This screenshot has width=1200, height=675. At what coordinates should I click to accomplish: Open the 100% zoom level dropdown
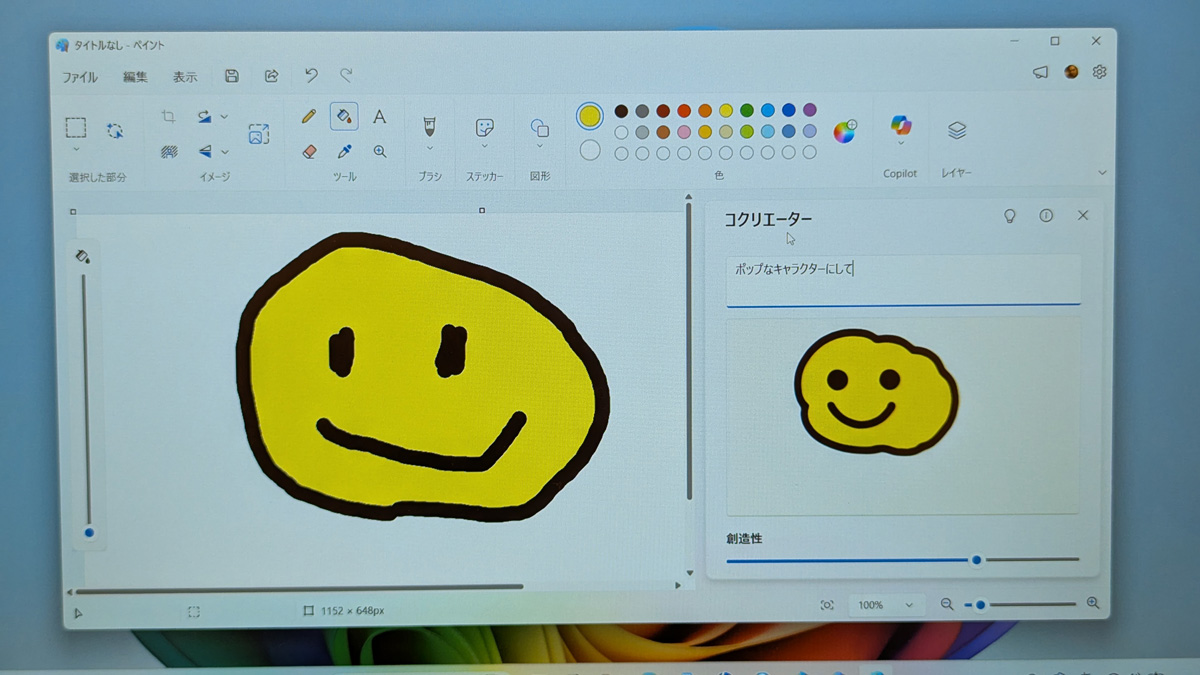tap(884, 605)
